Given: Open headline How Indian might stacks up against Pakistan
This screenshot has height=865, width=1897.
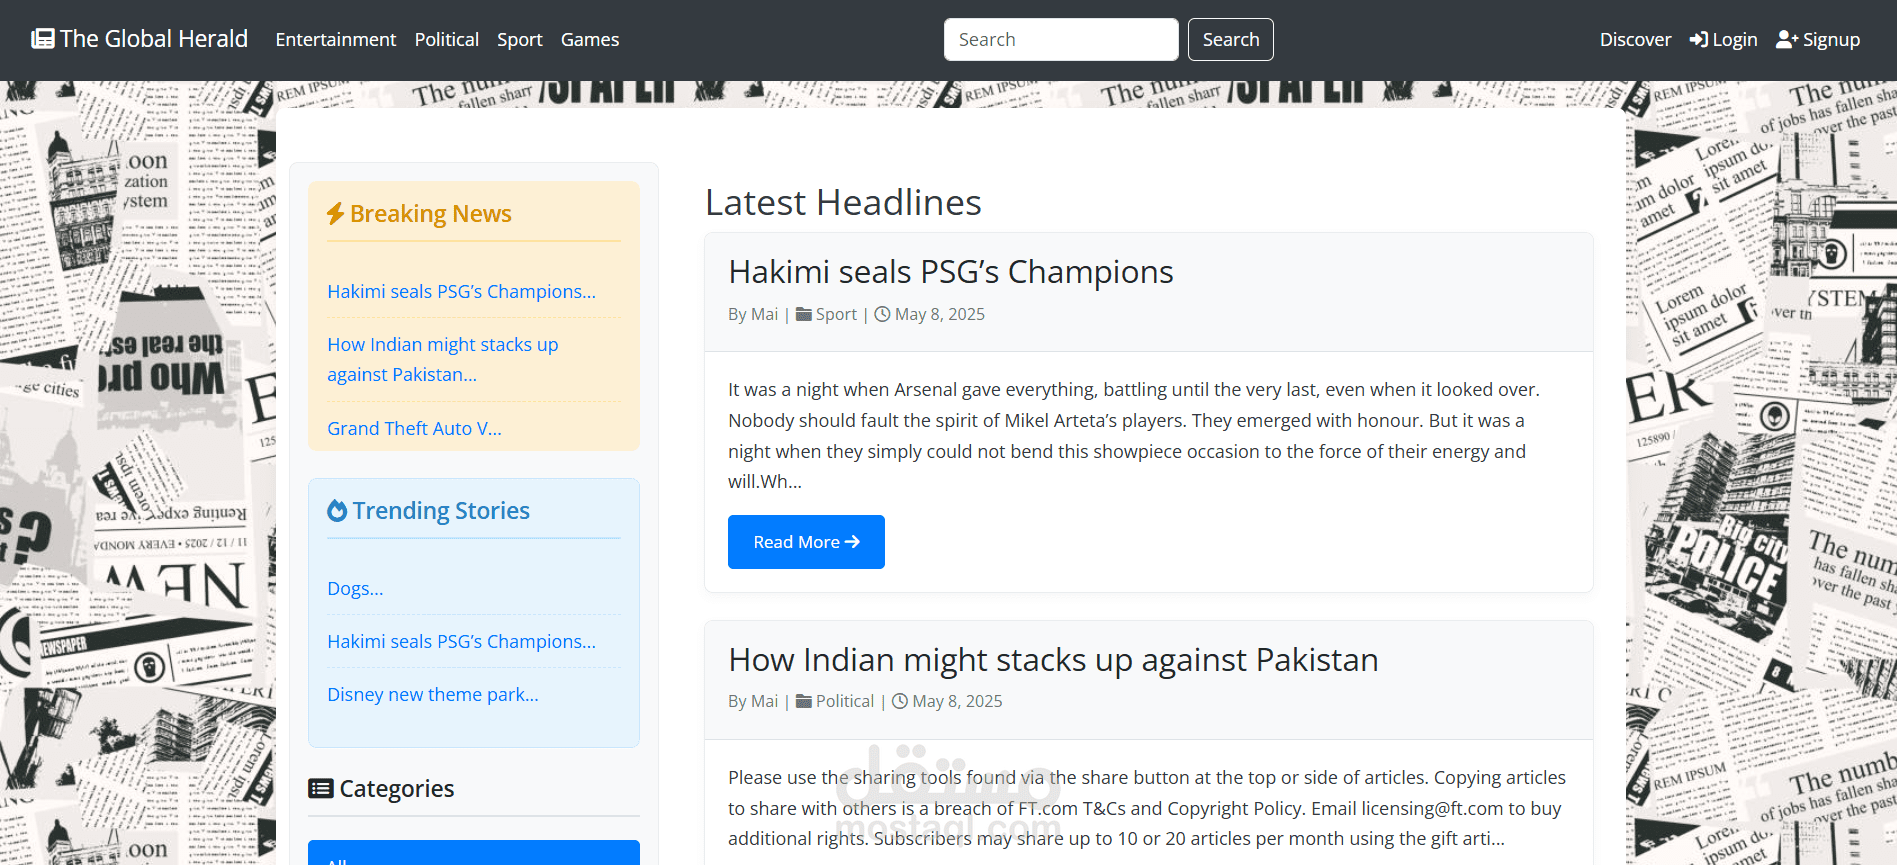Looking at the screenshot, I should tap(1053, 660).
